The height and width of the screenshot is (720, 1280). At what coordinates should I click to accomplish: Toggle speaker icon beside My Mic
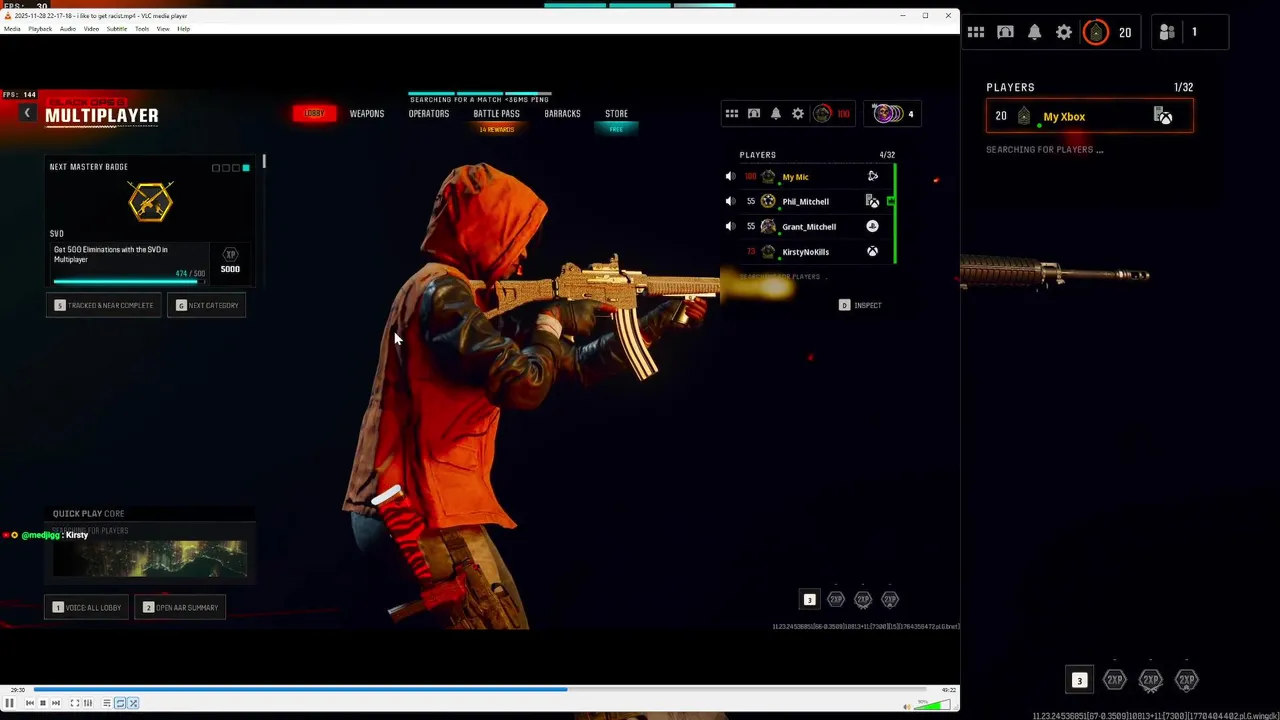coord(730,177)
